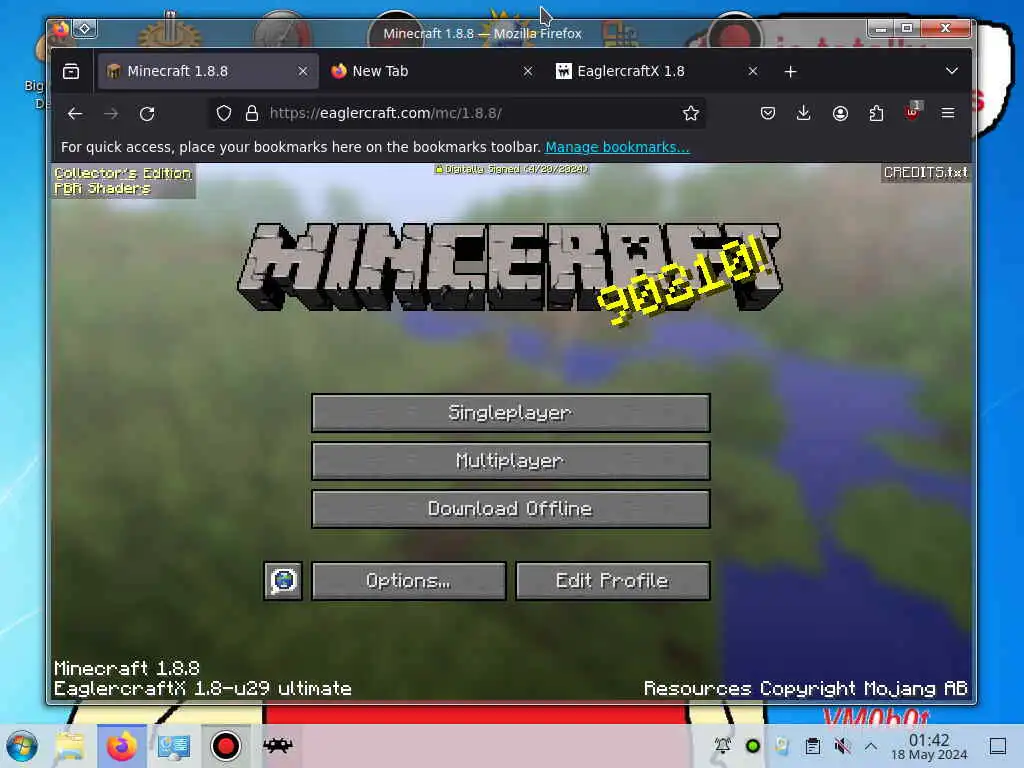
Task: Click the show desktop button
Action: pos(998,746)
